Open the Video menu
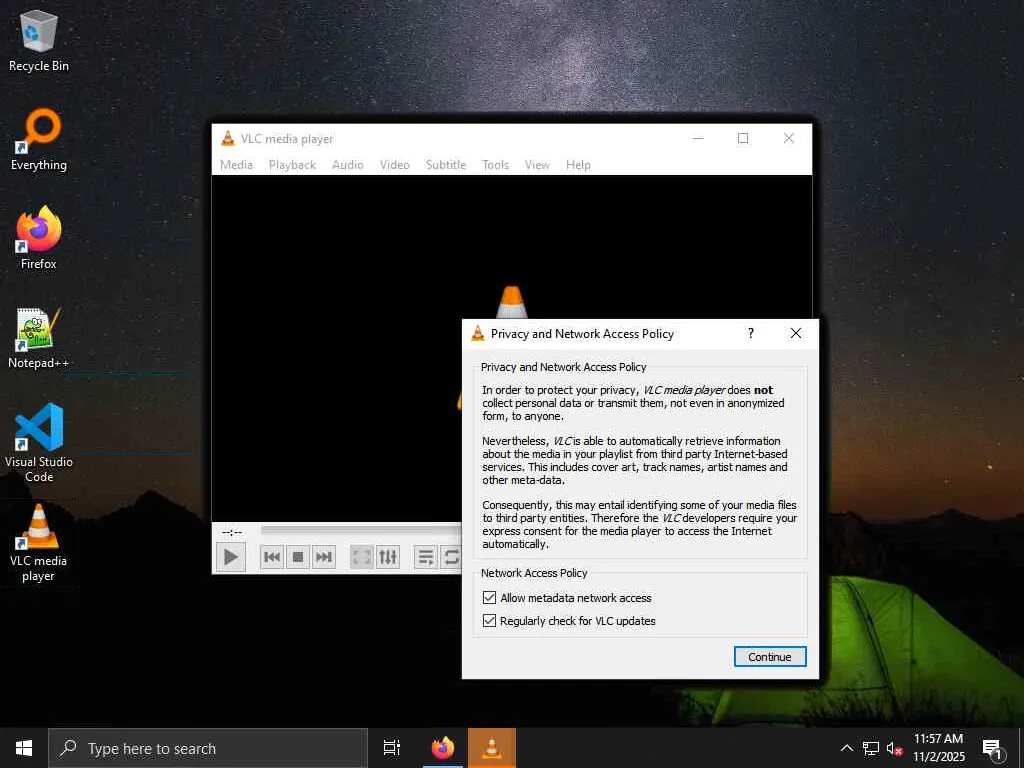 394,165
